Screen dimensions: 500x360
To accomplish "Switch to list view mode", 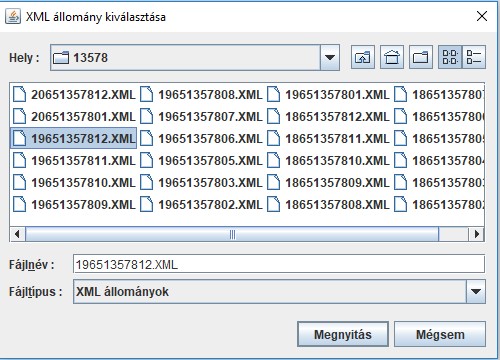I will click(450, 57).
